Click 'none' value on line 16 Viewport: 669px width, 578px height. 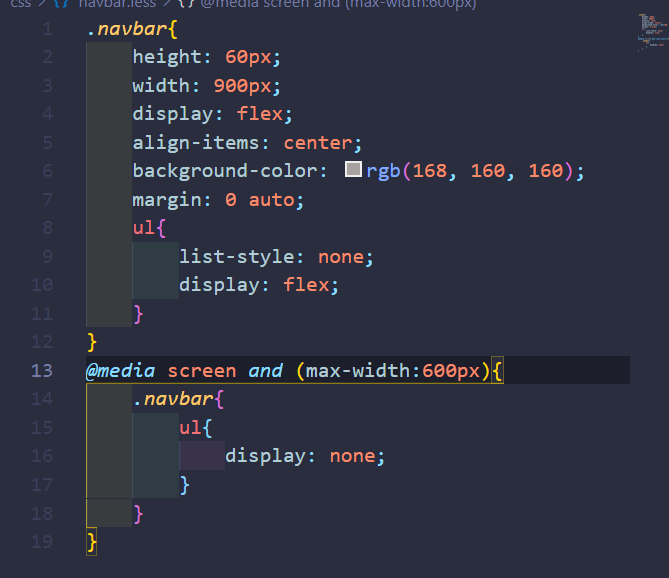coord(352,456)
